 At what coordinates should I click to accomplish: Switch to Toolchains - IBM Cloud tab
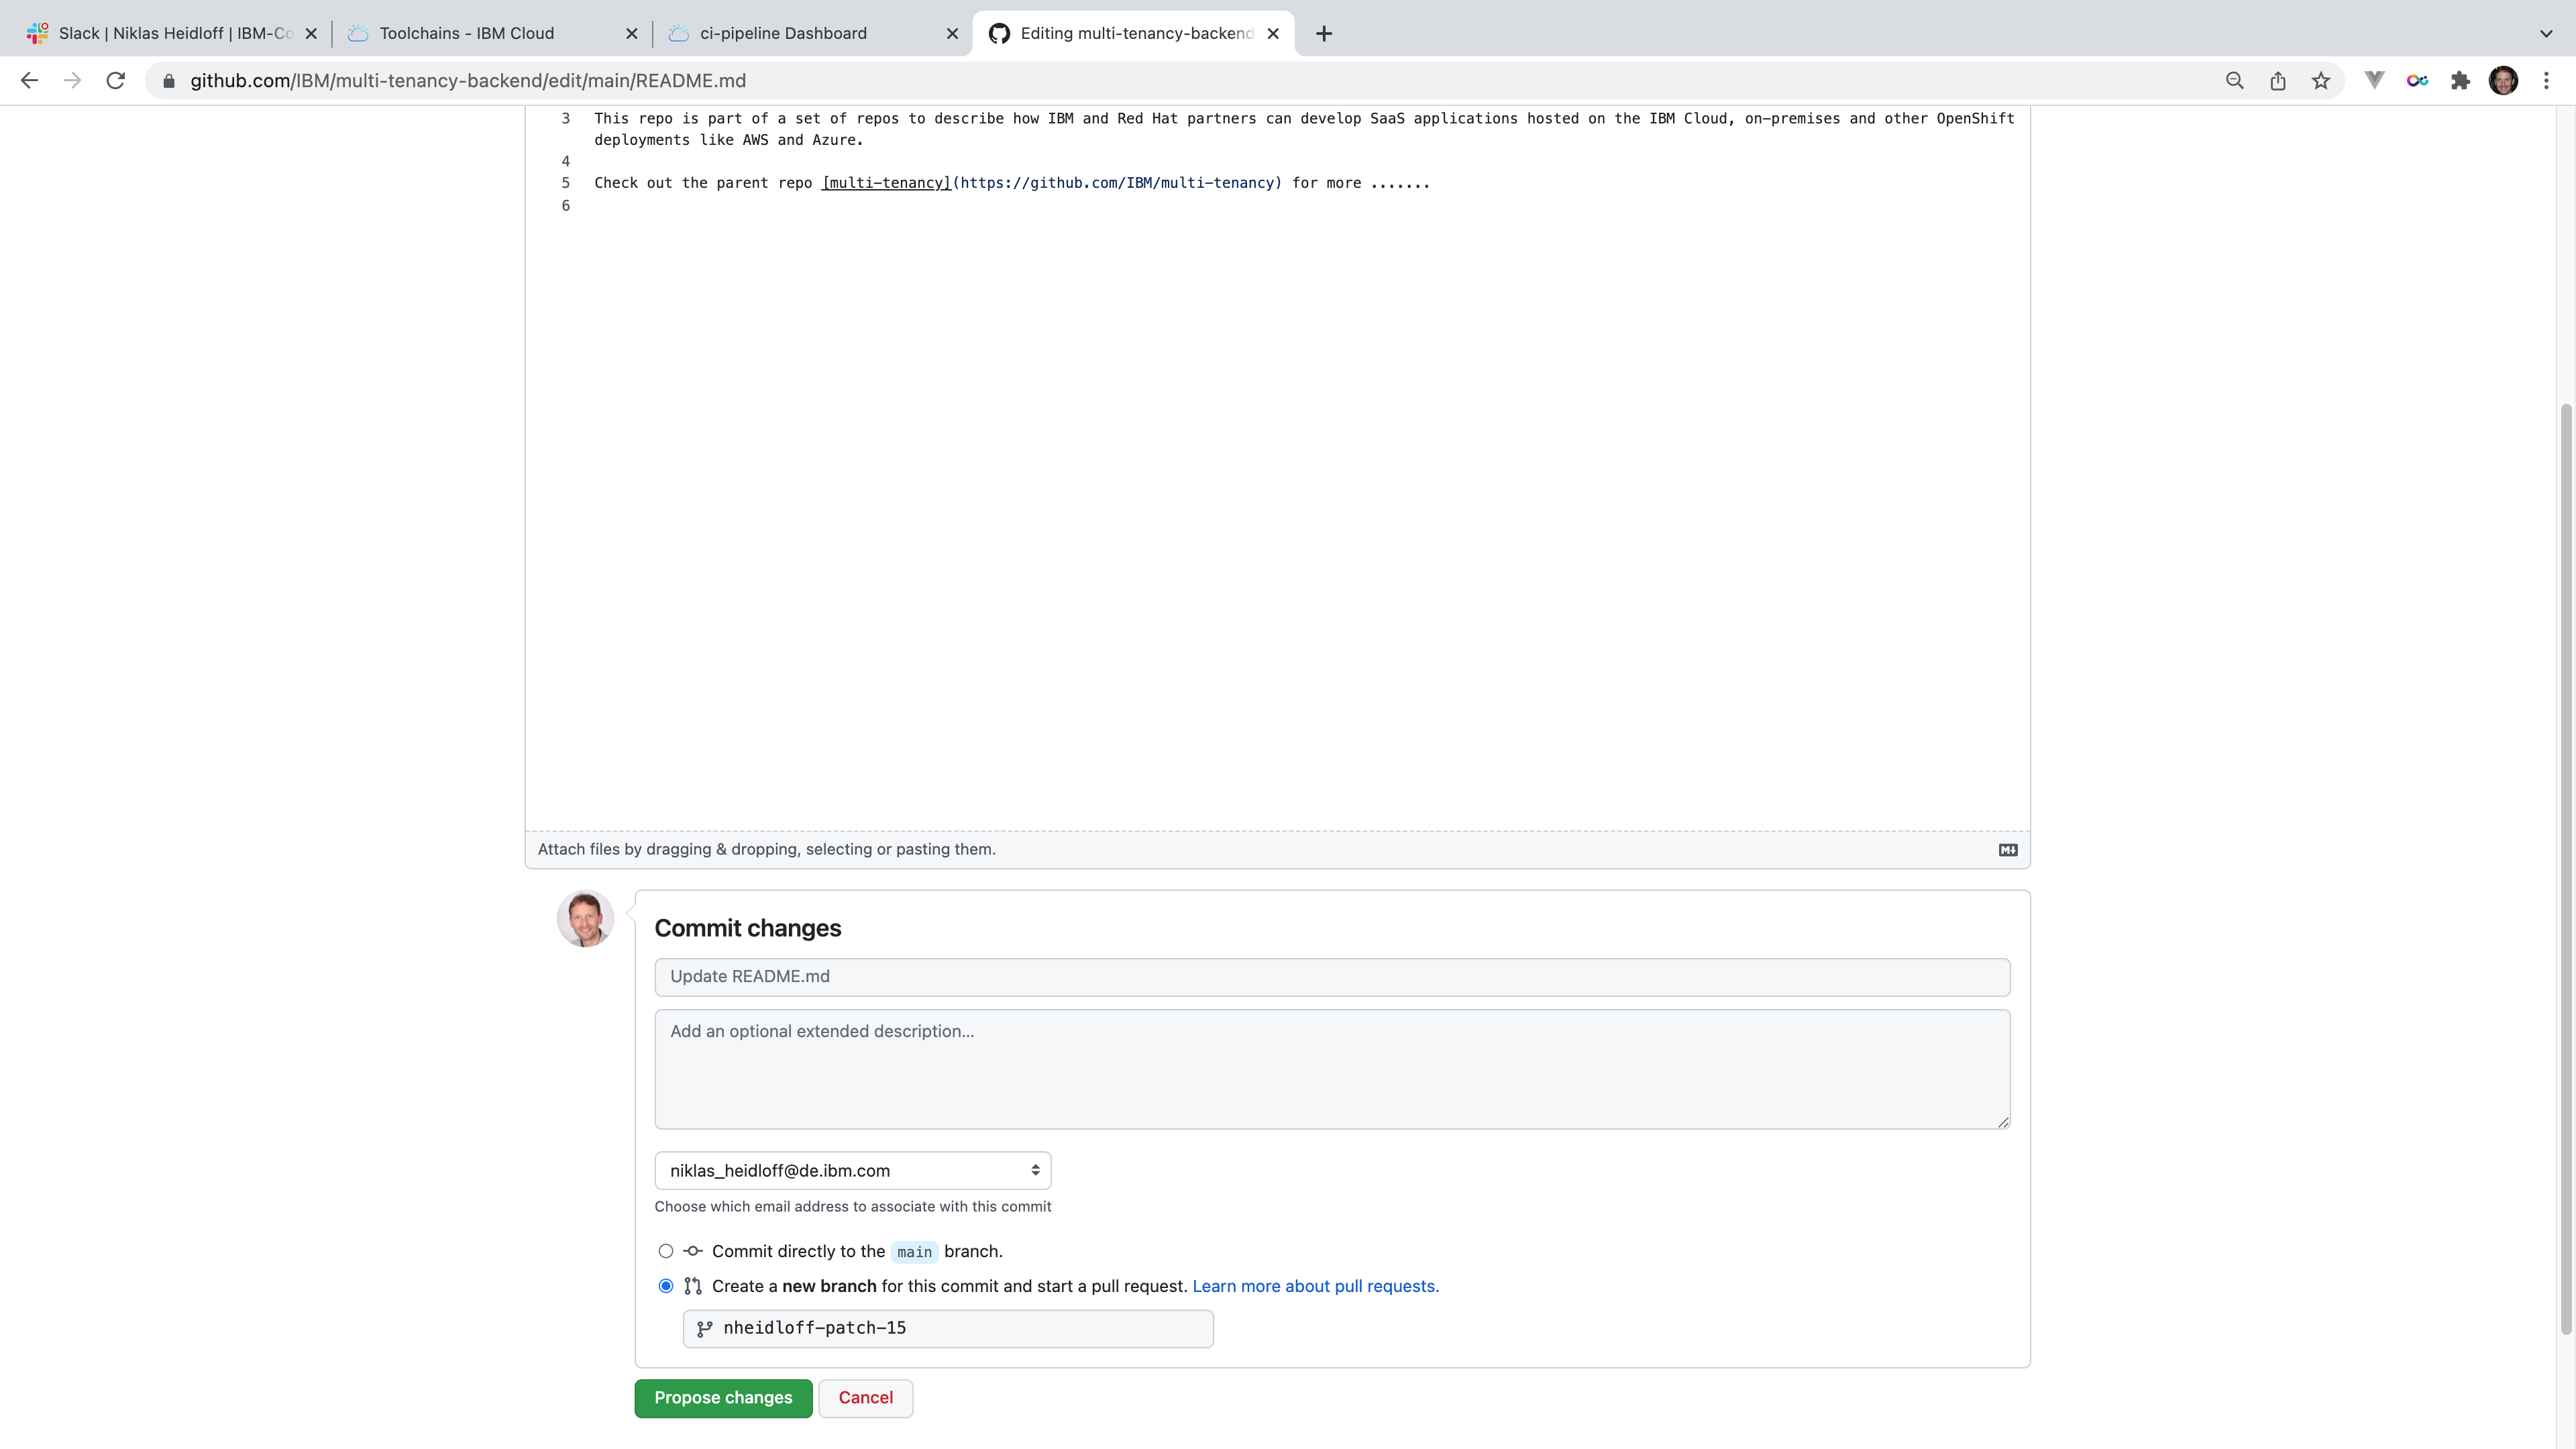pyautogui.click(x=466, y=33)
